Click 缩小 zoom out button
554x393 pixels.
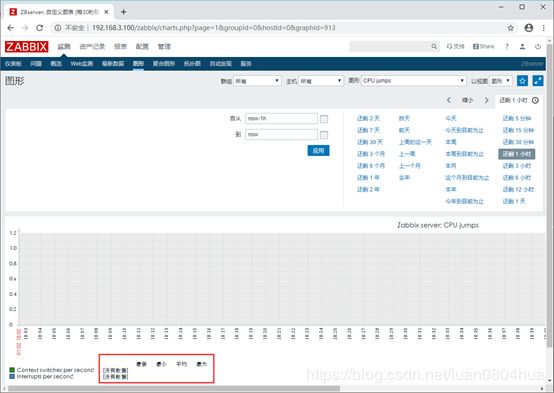pos(467,100)
